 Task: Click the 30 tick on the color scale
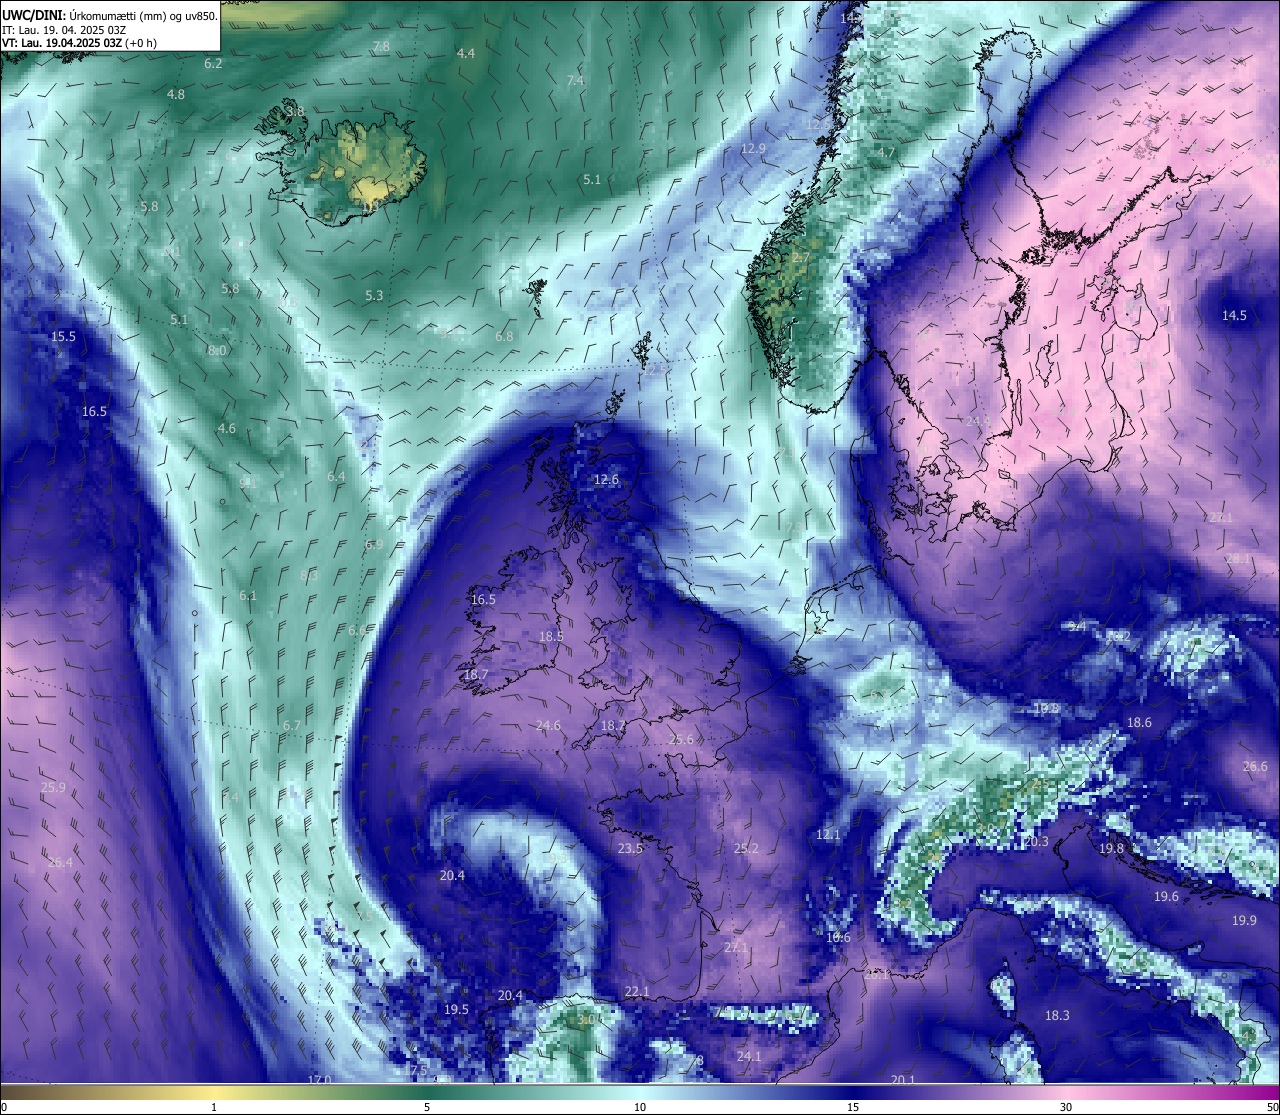tap(1066, 1107)
